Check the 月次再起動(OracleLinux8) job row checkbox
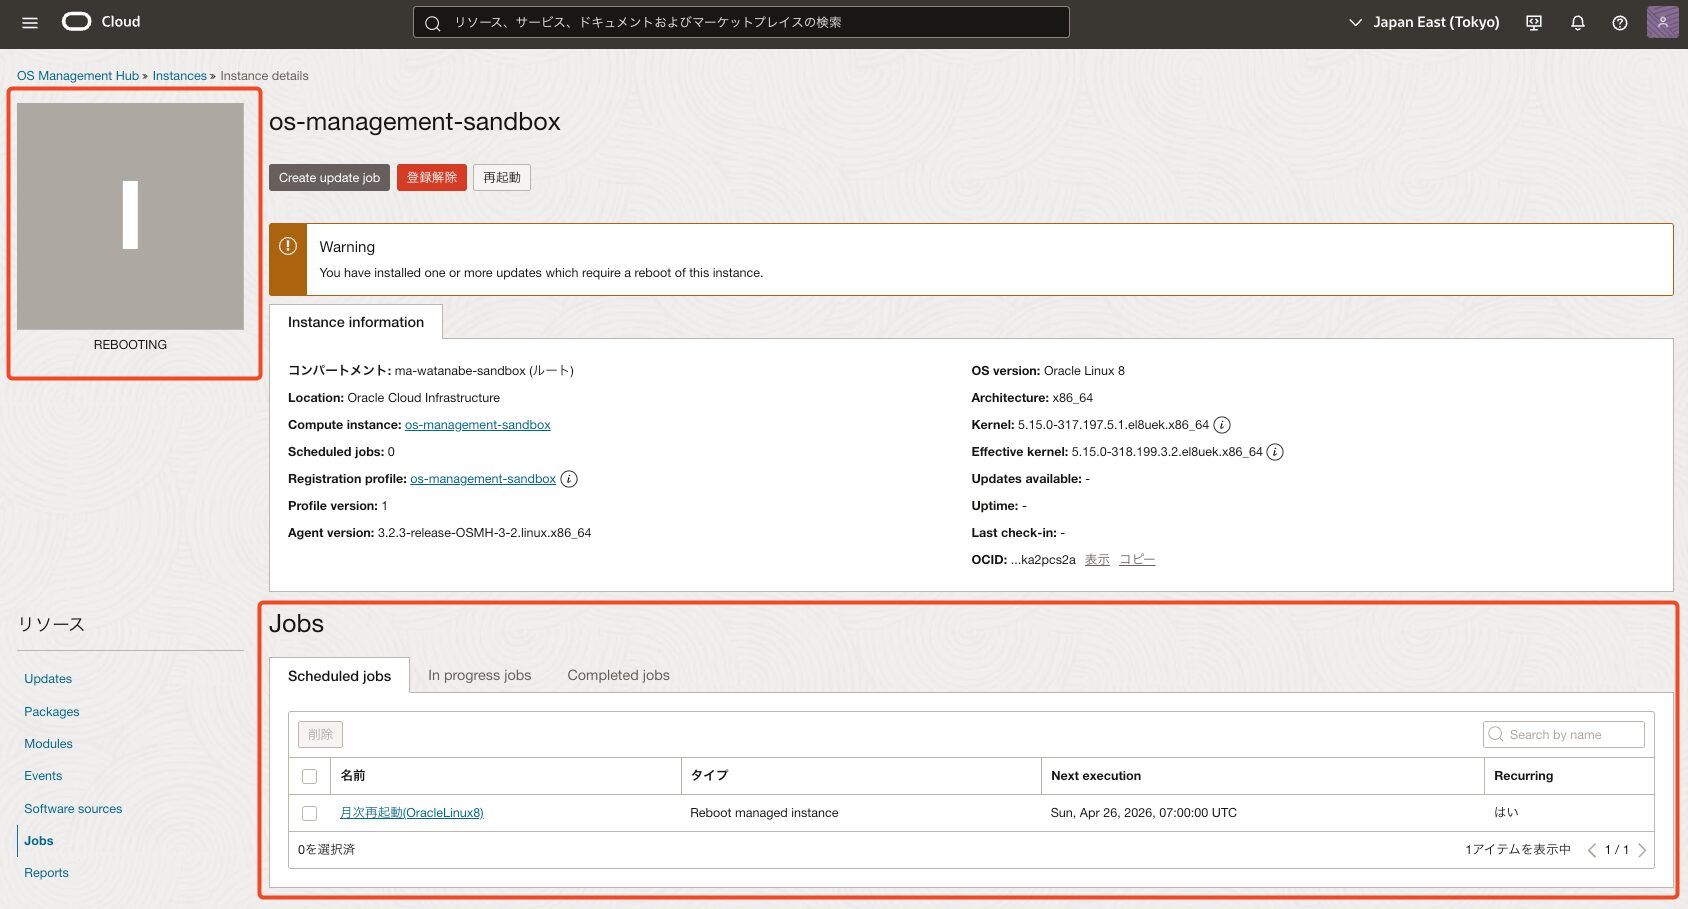The image size is (1688, 909). pyautogui.click(x=310, y=813)
